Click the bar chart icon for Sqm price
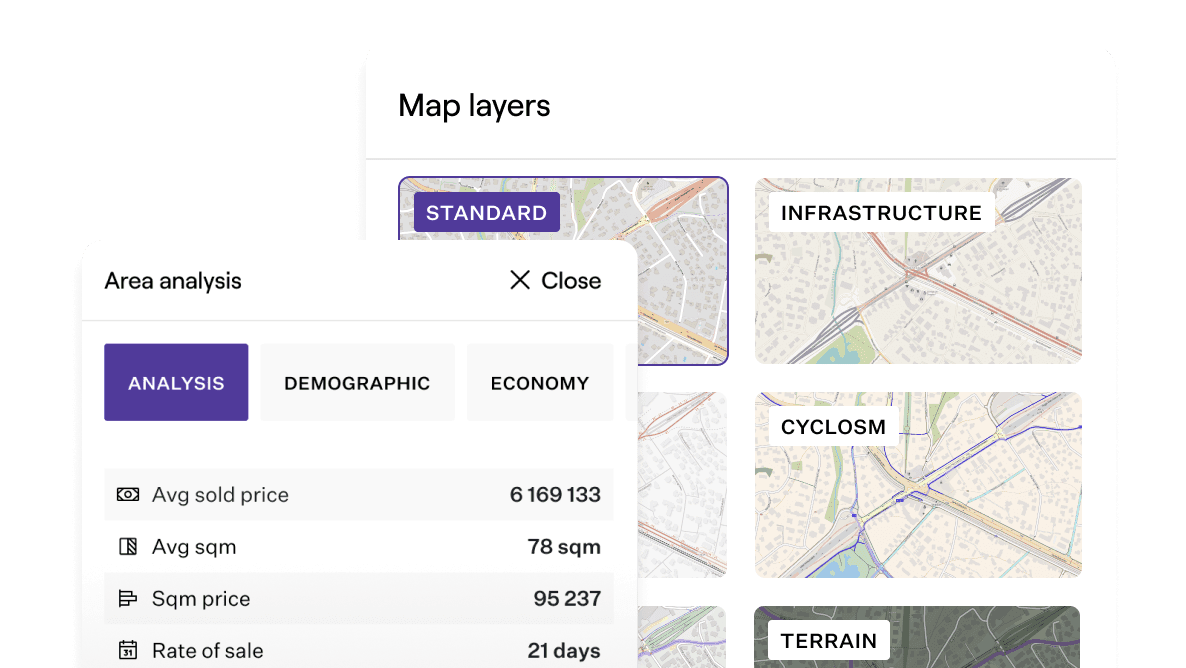Screen dimensions: 1186x668 point(128,599)
